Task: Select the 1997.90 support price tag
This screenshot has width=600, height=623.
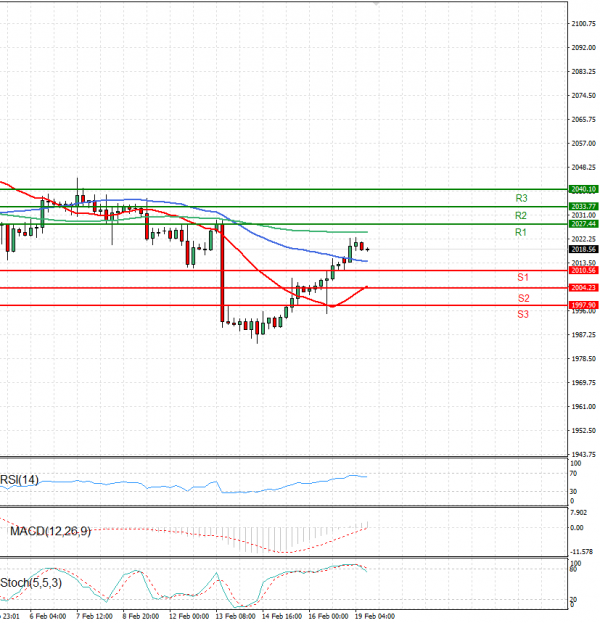Action: 583,305
